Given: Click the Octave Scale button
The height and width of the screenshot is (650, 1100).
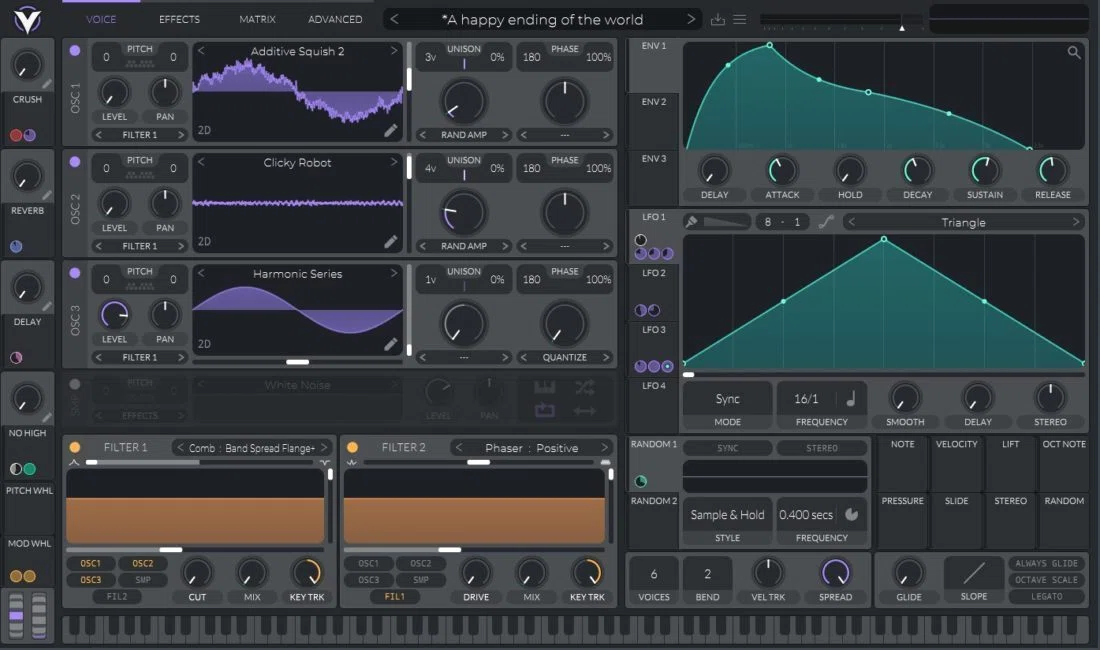Looking at the screenshot, I should click(1047, 580).
